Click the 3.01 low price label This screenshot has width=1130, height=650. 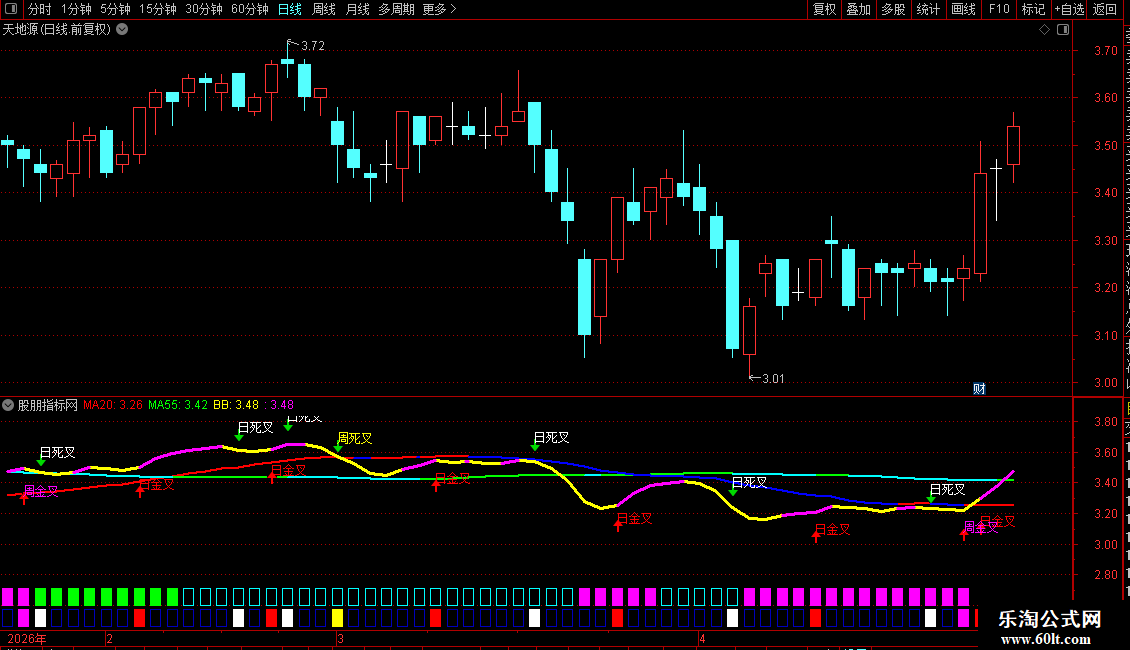[773, 378]
